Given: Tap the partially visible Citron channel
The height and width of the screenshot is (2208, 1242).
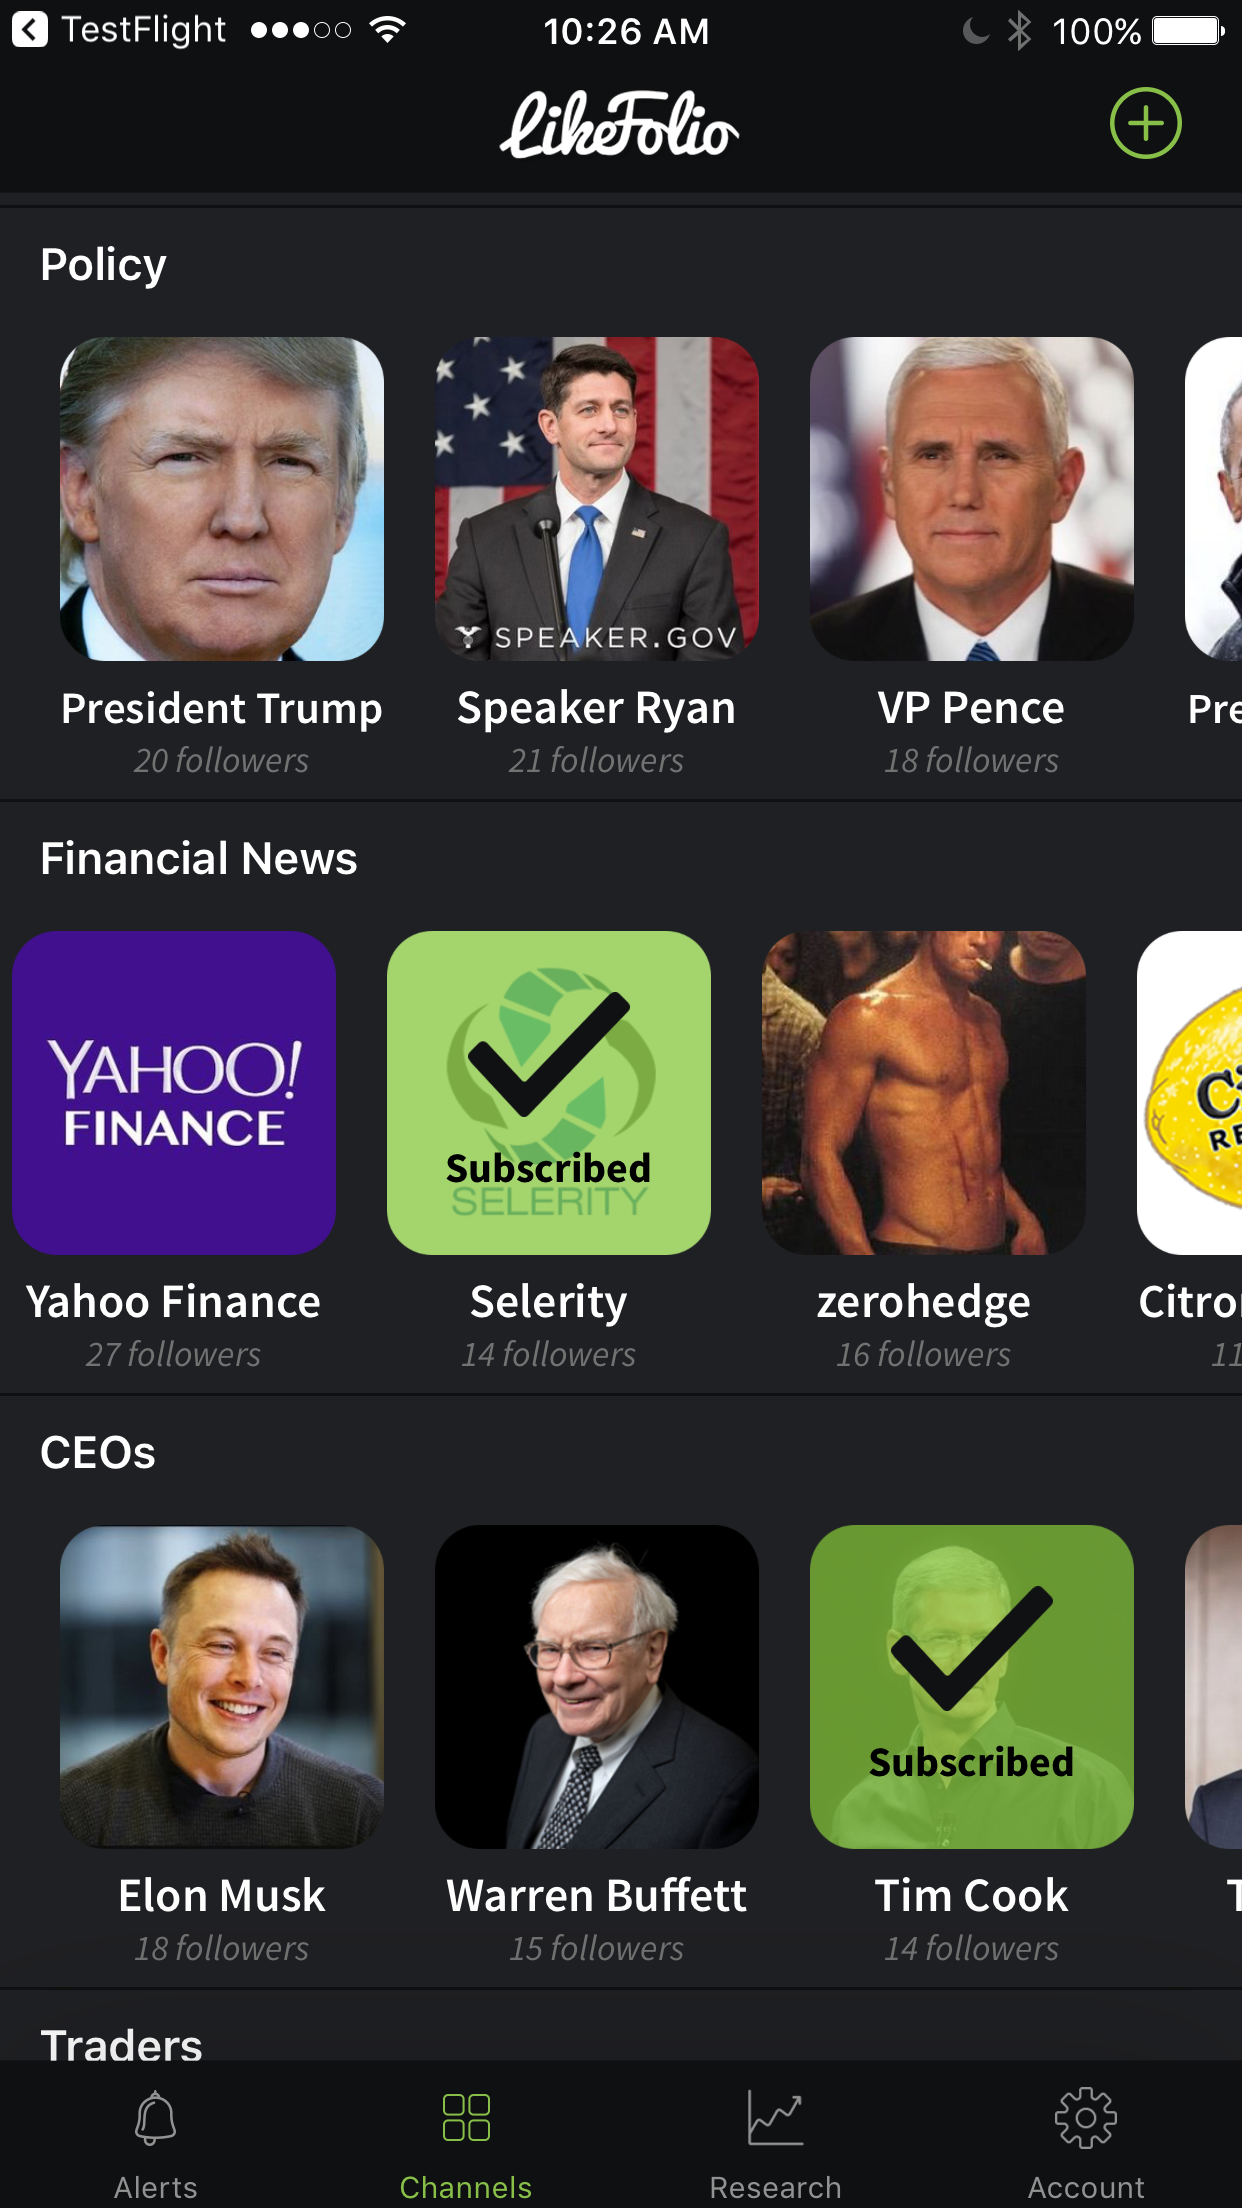Looking at the screenshot, I should click(x=1190, y=1093).
